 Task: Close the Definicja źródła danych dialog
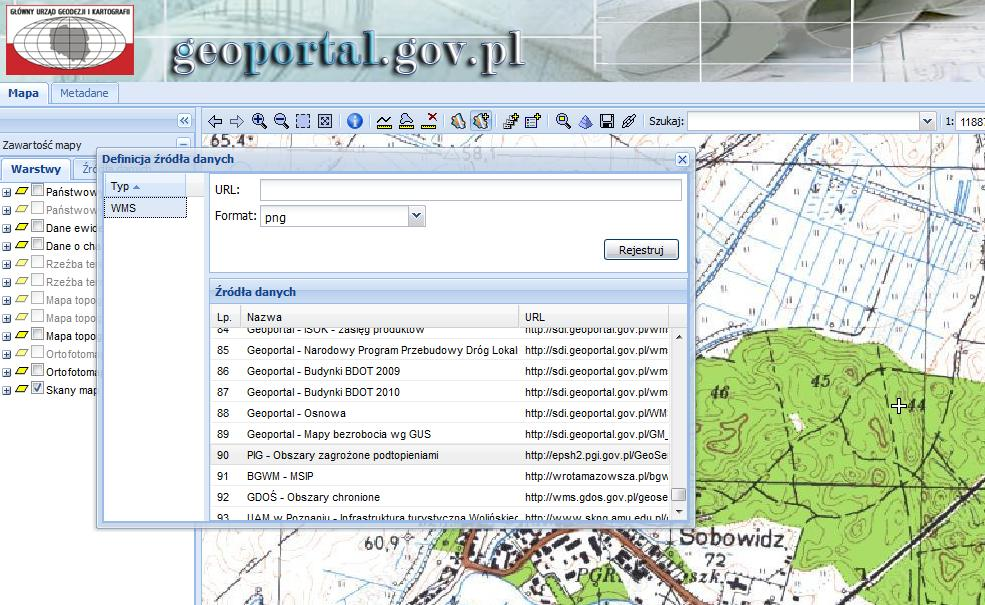pyautogui.click(x=682, y=160)
